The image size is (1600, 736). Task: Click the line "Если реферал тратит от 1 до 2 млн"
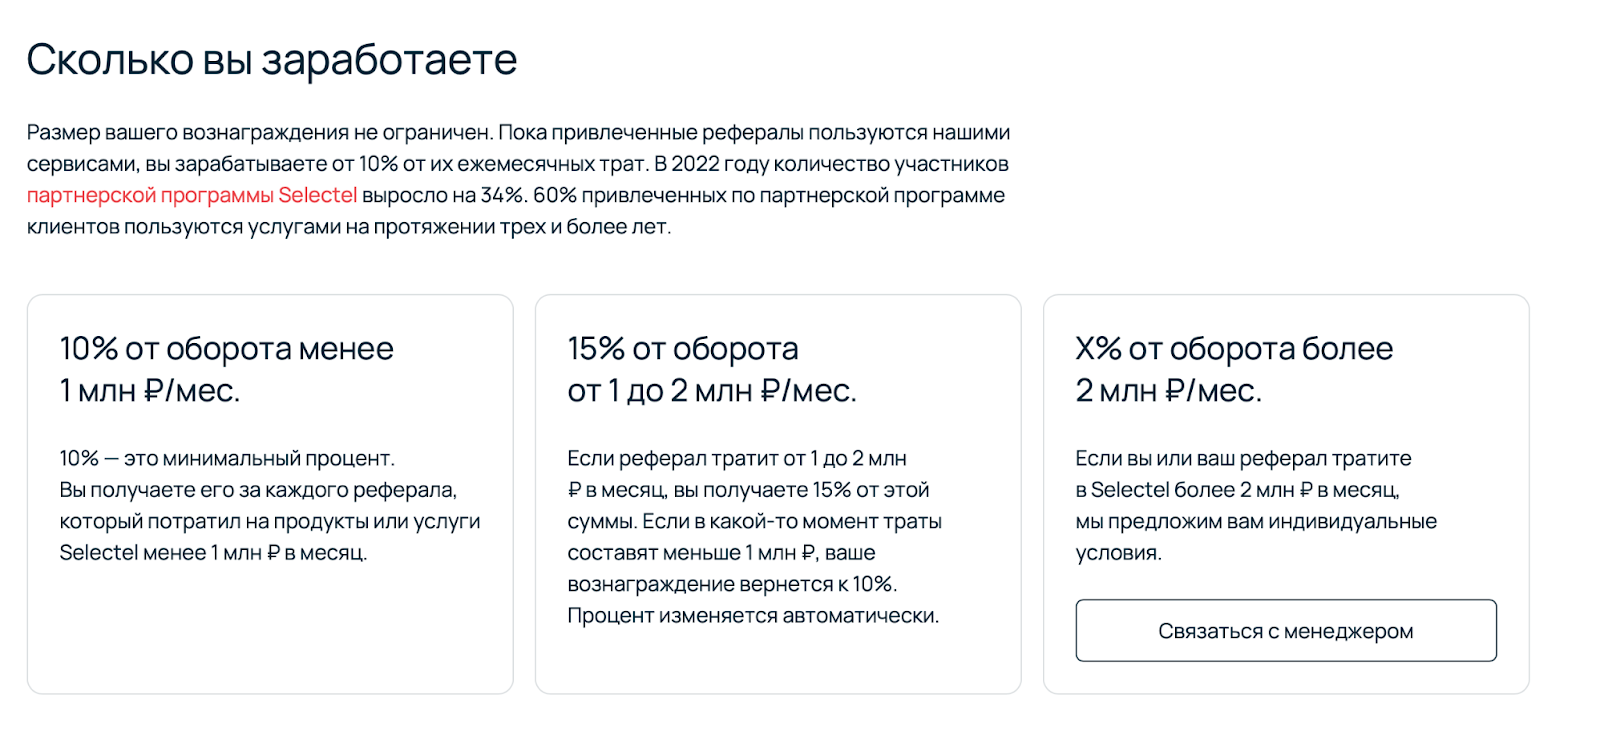[x=736, y=459]
